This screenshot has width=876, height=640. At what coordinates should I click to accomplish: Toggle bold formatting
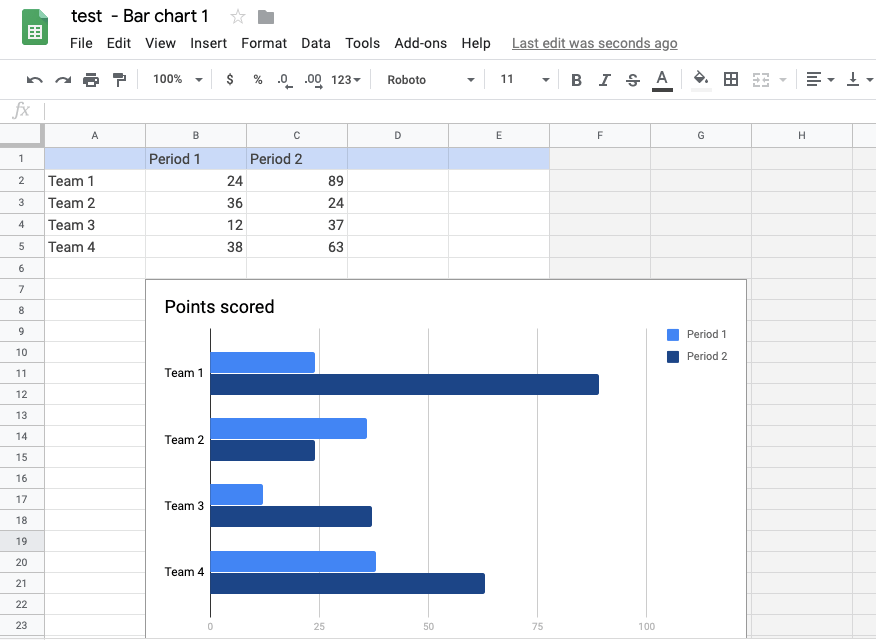pyautogui.click(x=576, y=80)
